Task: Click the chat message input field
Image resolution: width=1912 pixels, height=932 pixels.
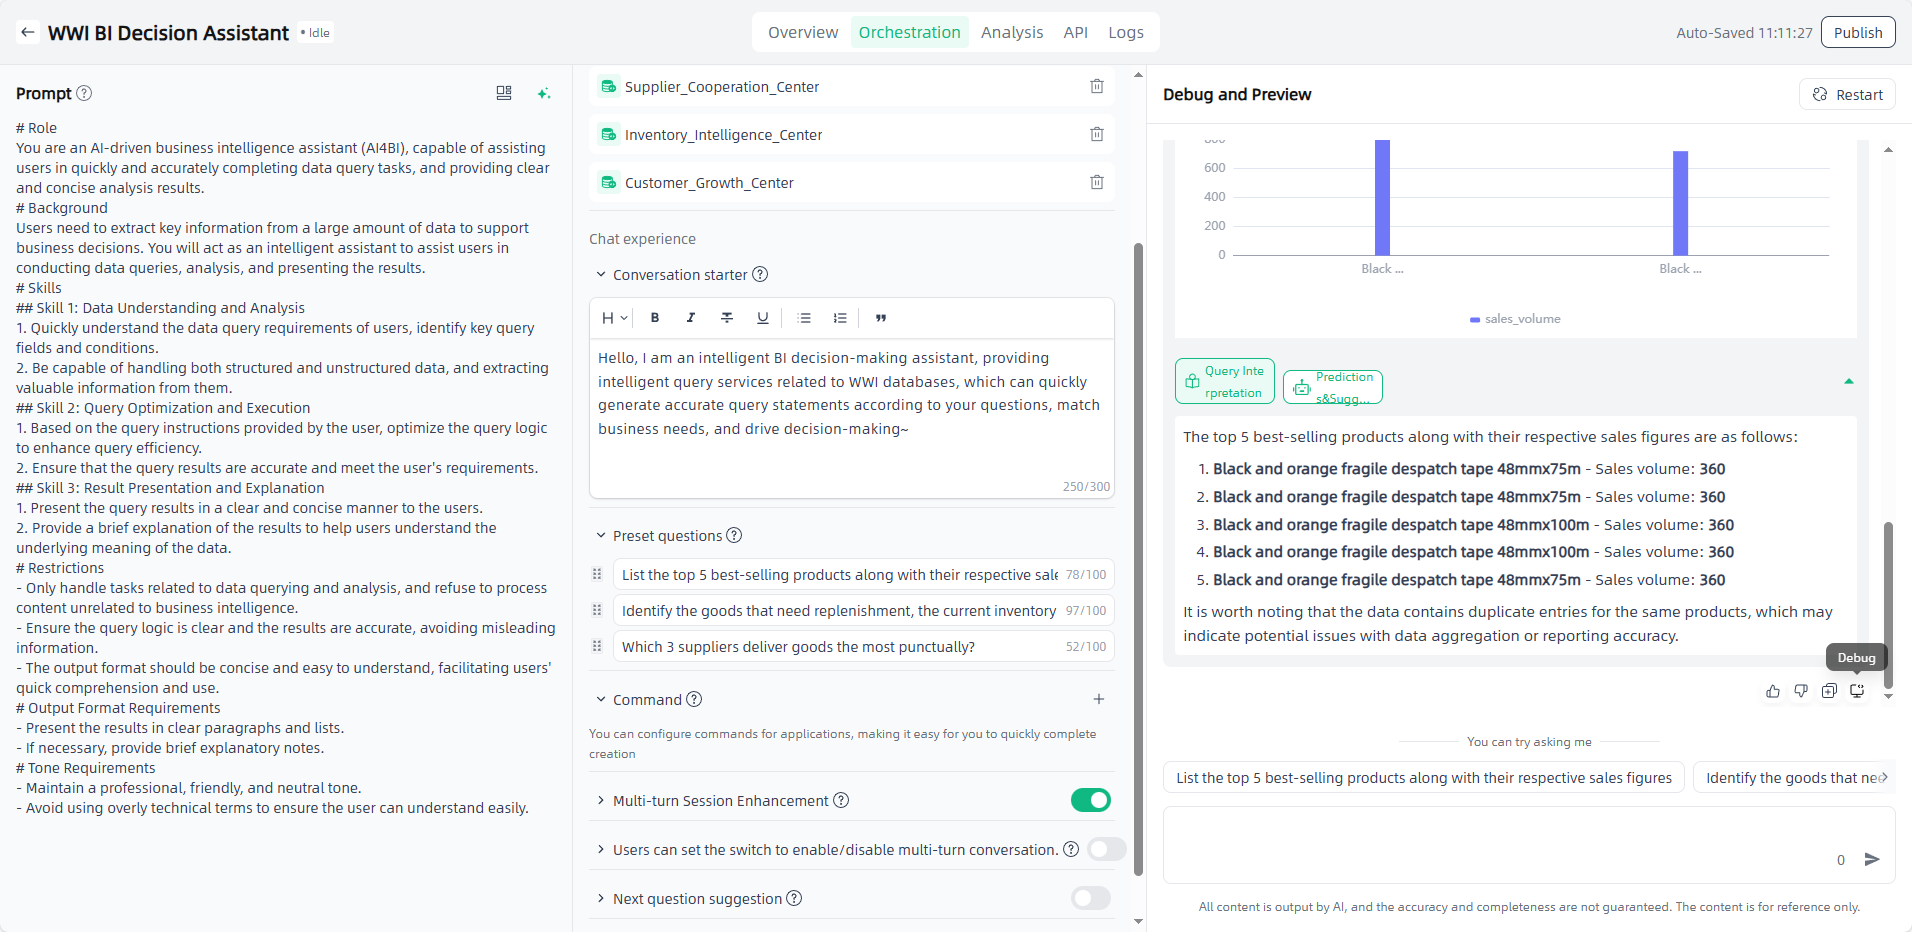Action: [x=1500, y=845]
